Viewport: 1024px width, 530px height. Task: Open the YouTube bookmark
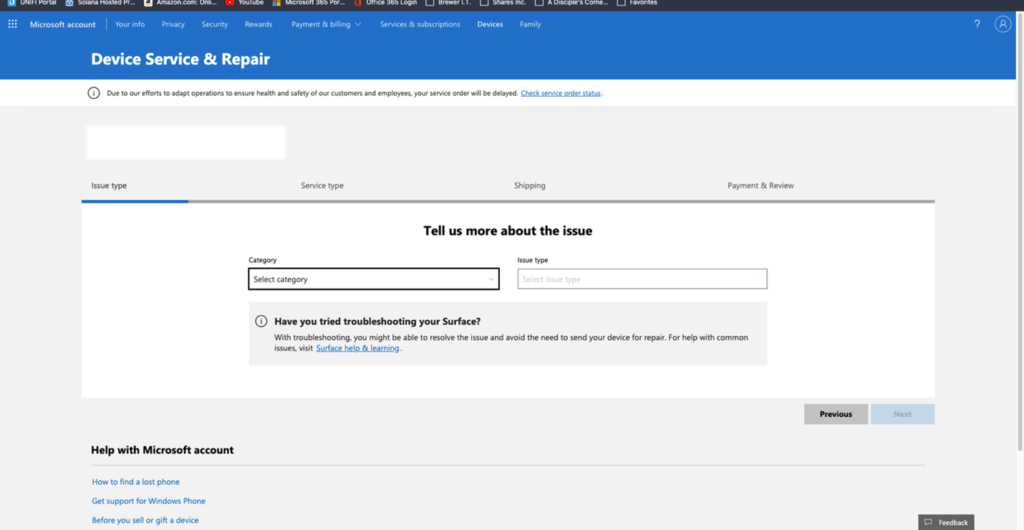click(245, 3)
